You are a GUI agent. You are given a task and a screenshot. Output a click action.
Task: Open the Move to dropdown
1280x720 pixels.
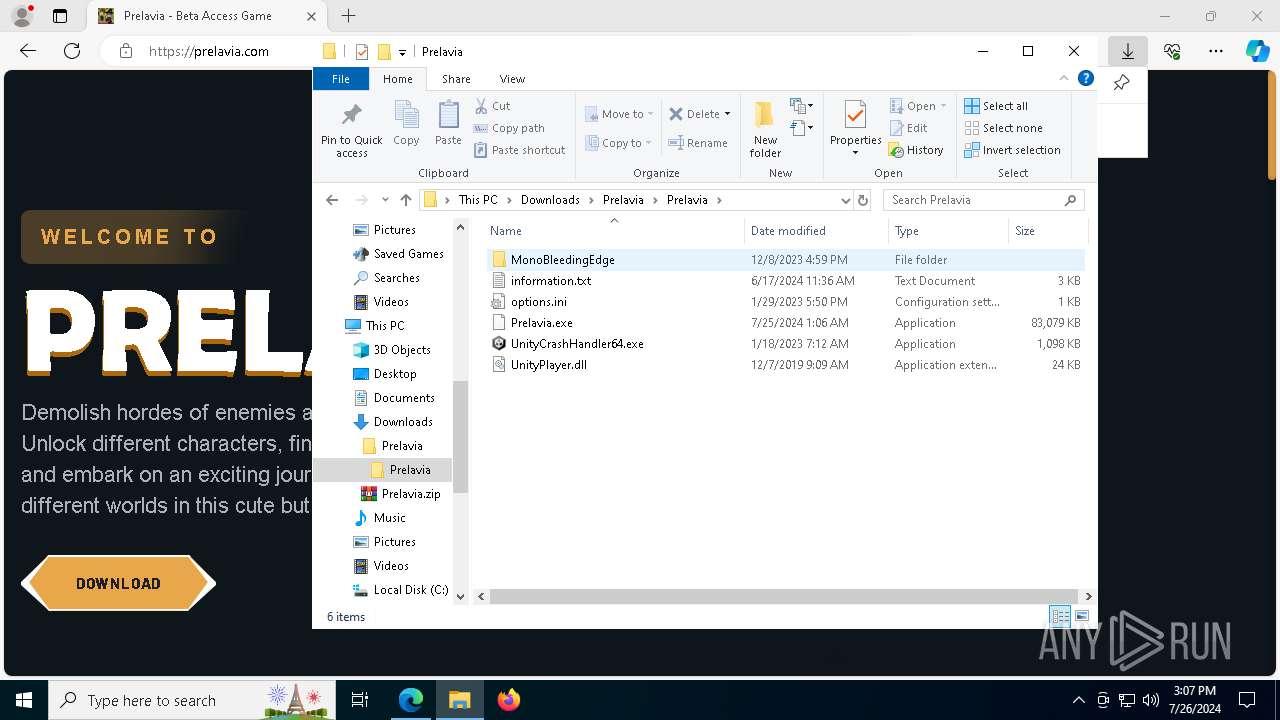[x=619, y=114]
